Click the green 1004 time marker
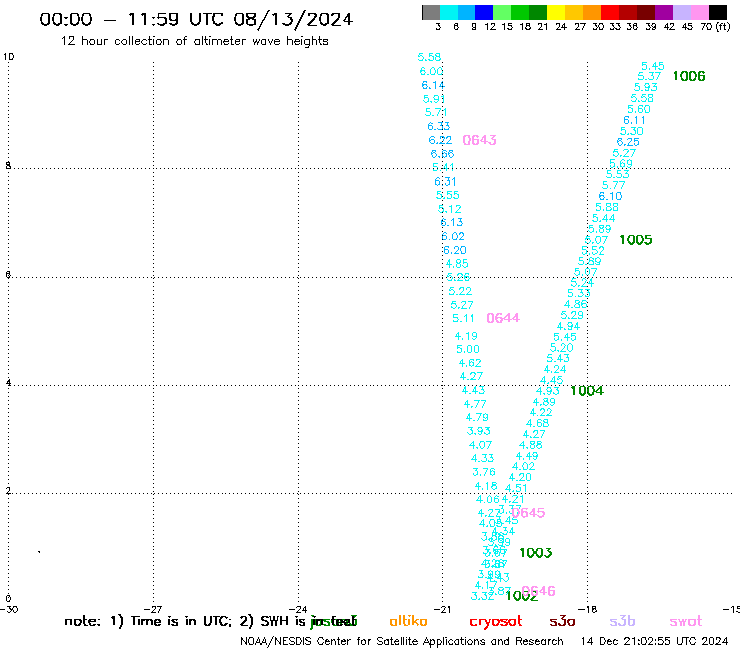 587,391
